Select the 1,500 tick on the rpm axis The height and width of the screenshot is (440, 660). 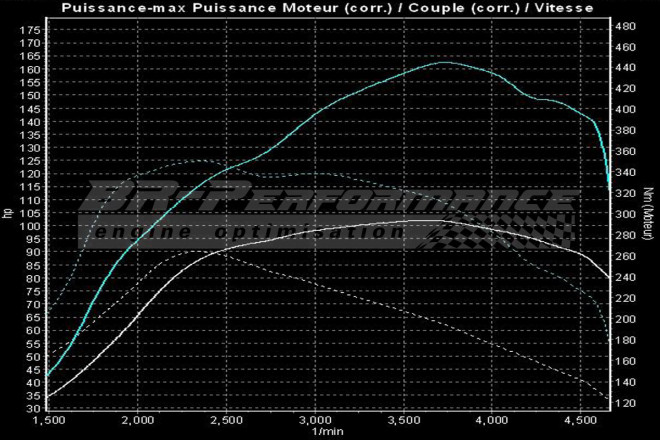click(x=48, y=420)
